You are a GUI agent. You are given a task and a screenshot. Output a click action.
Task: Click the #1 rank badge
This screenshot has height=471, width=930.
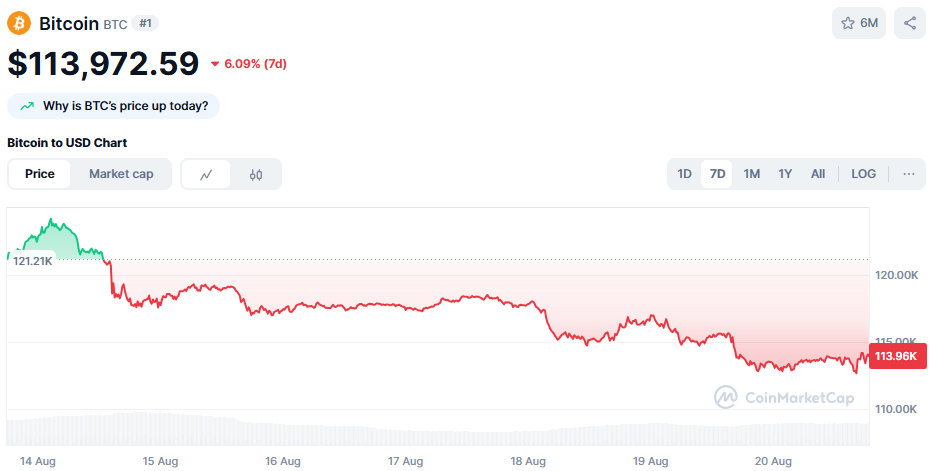pyautogui.click(x=145, y=23)
